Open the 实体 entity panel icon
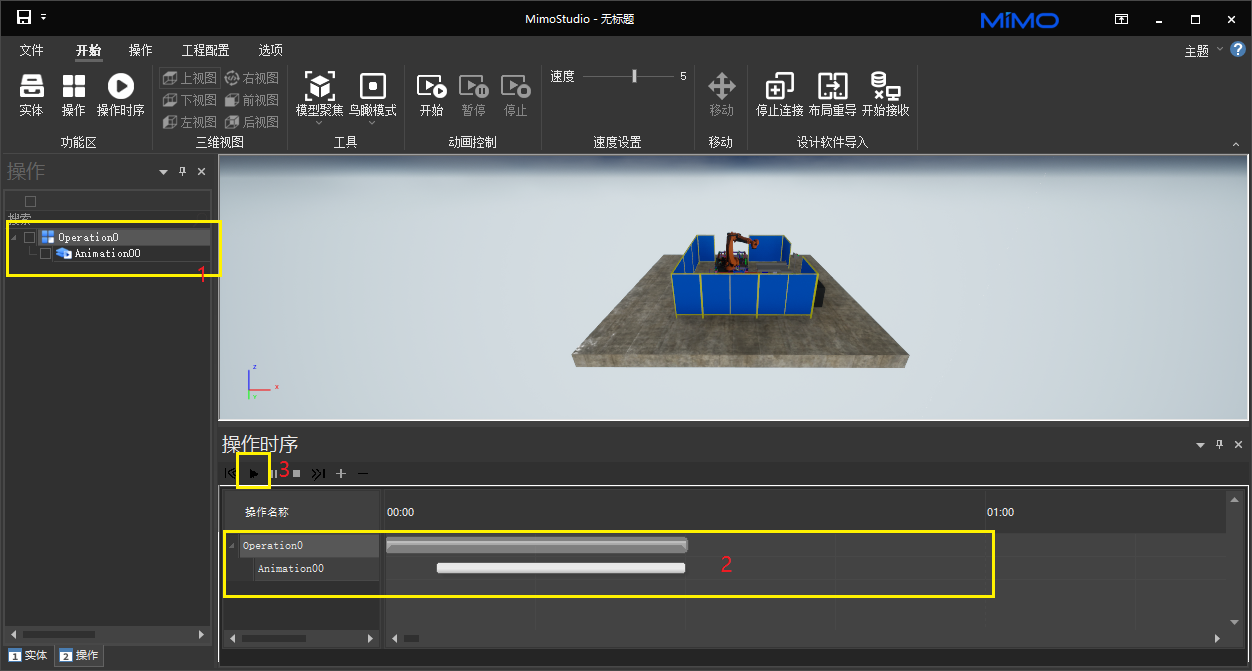 click(31, 87)
